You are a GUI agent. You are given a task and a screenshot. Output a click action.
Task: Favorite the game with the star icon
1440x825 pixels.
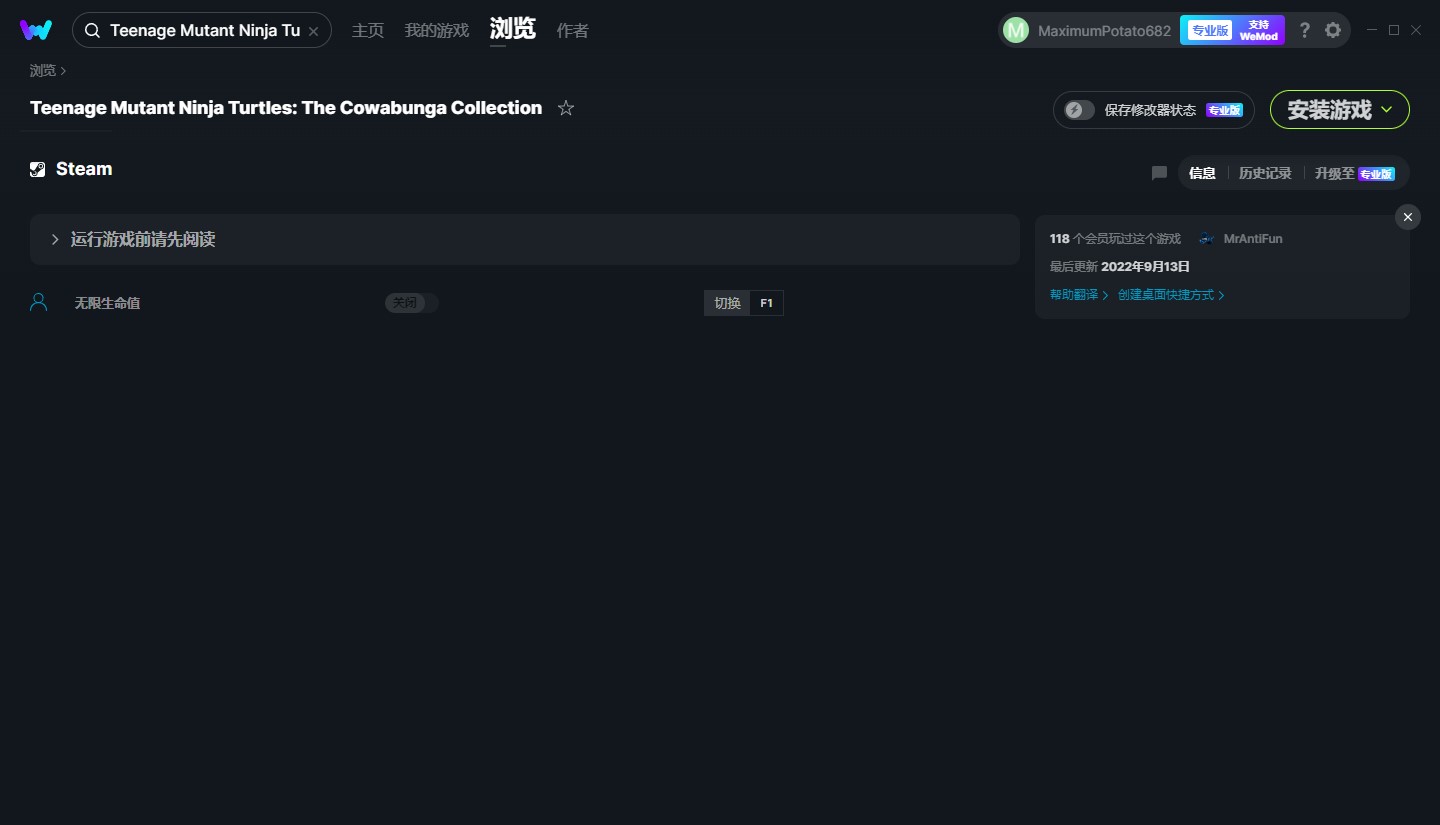click(566, 108)
